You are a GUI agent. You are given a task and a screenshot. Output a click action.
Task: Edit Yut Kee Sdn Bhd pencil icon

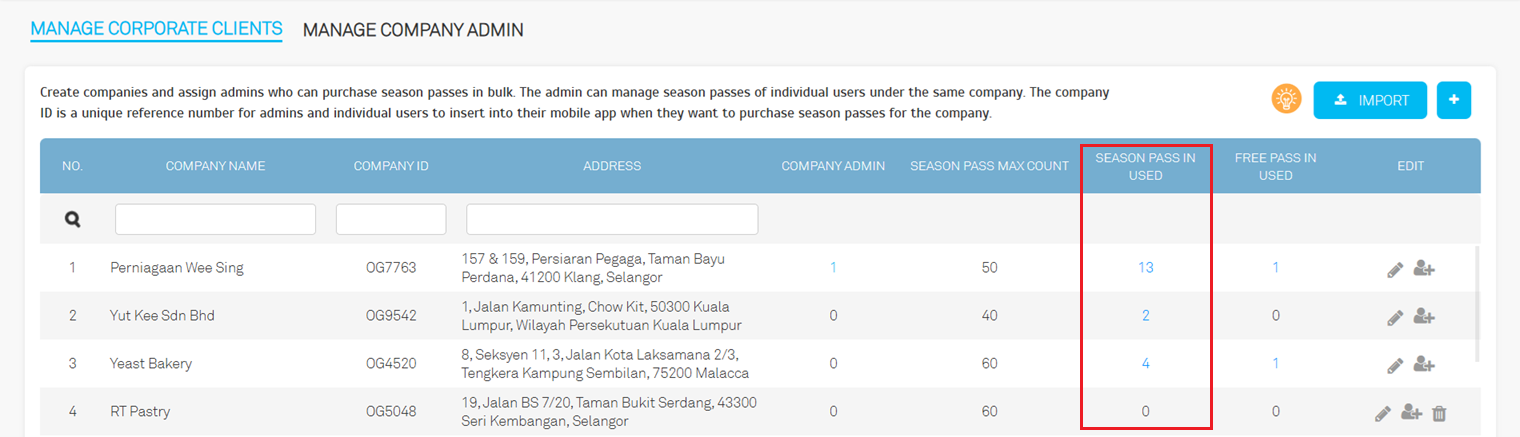1395,317
